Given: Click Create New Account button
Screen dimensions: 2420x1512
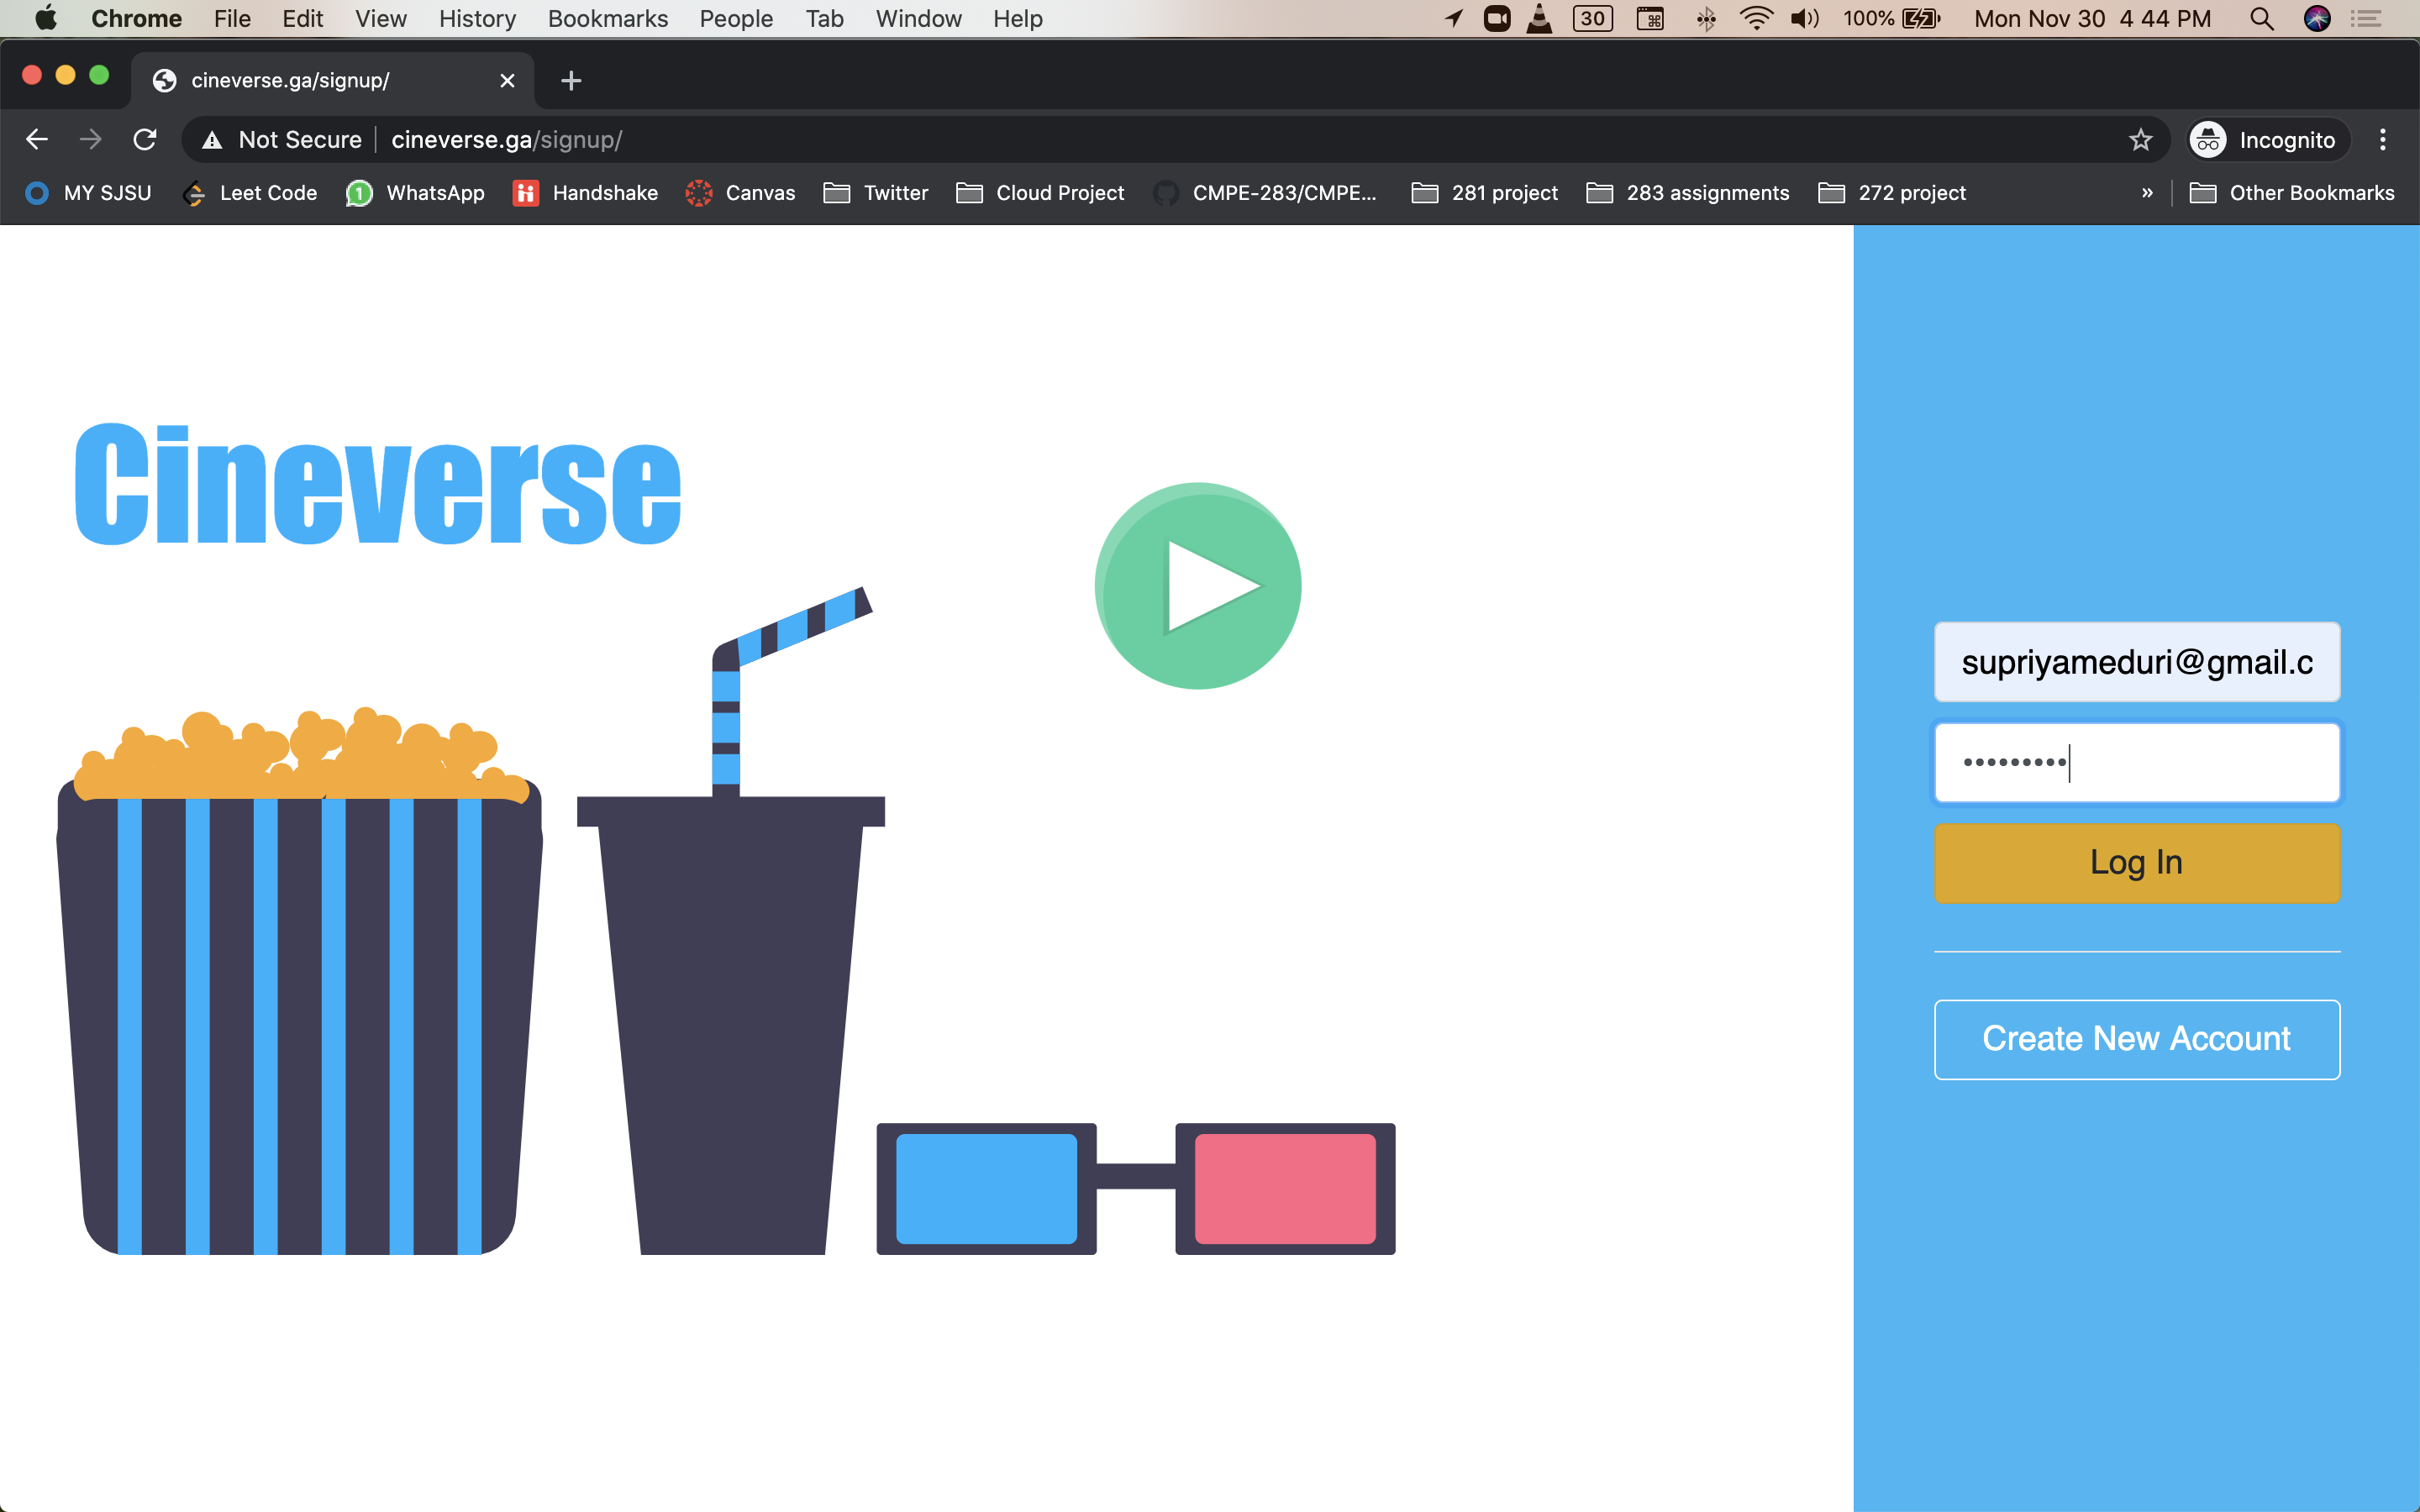Looking at the screenshot, I should coord(2136,1038).
